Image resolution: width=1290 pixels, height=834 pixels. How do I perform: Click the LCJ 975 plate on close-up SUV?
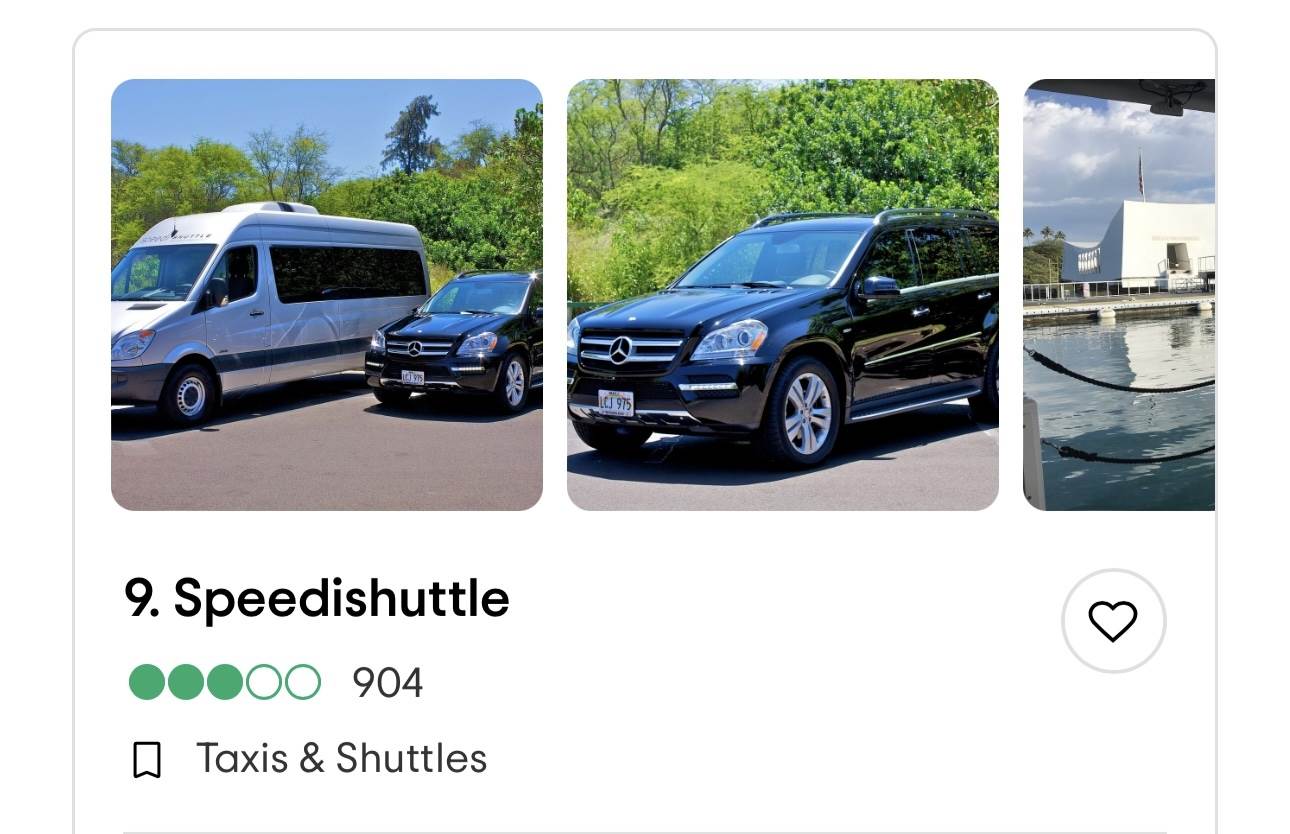616,403
